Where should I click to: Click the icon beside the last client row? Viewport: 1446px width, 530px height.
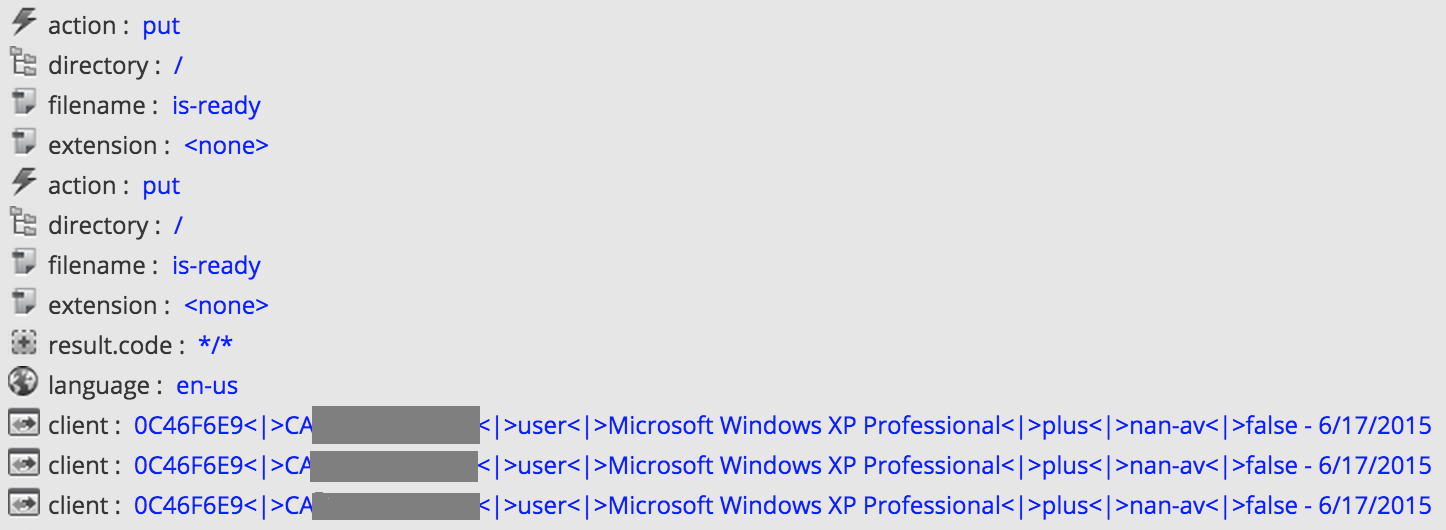point(23,504)
